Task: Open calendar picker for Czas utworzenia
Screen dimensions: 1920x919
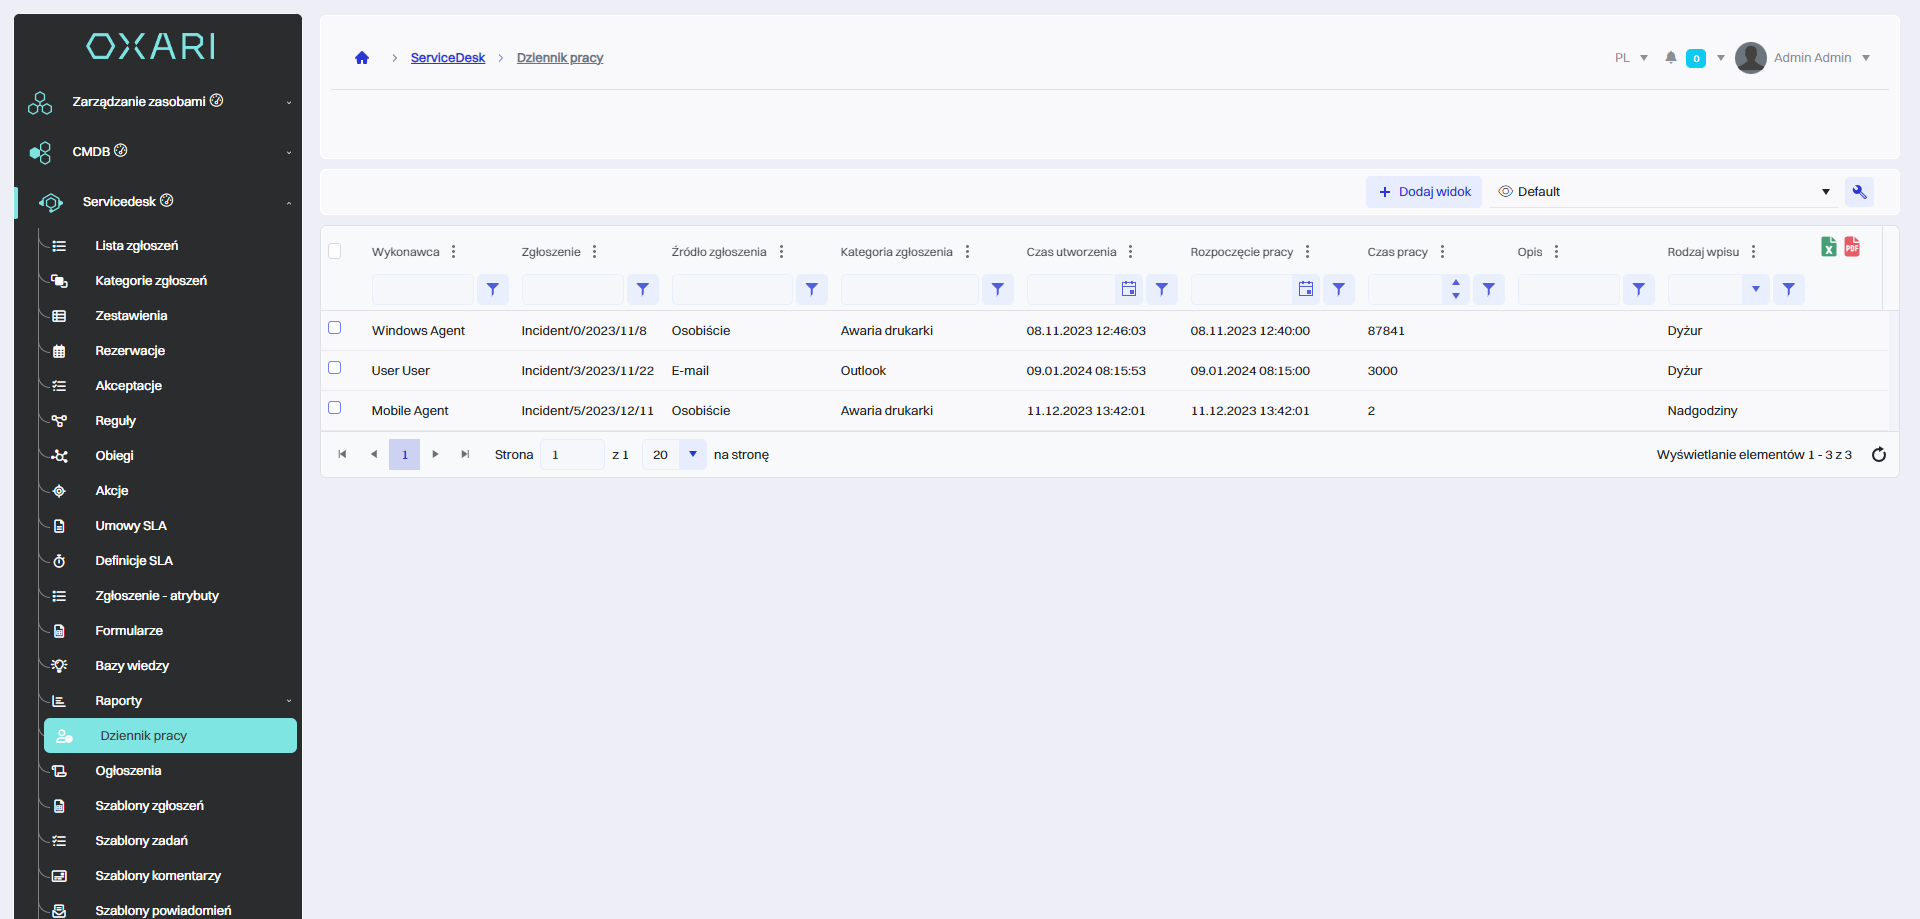Action: (x=1129, y=290)
